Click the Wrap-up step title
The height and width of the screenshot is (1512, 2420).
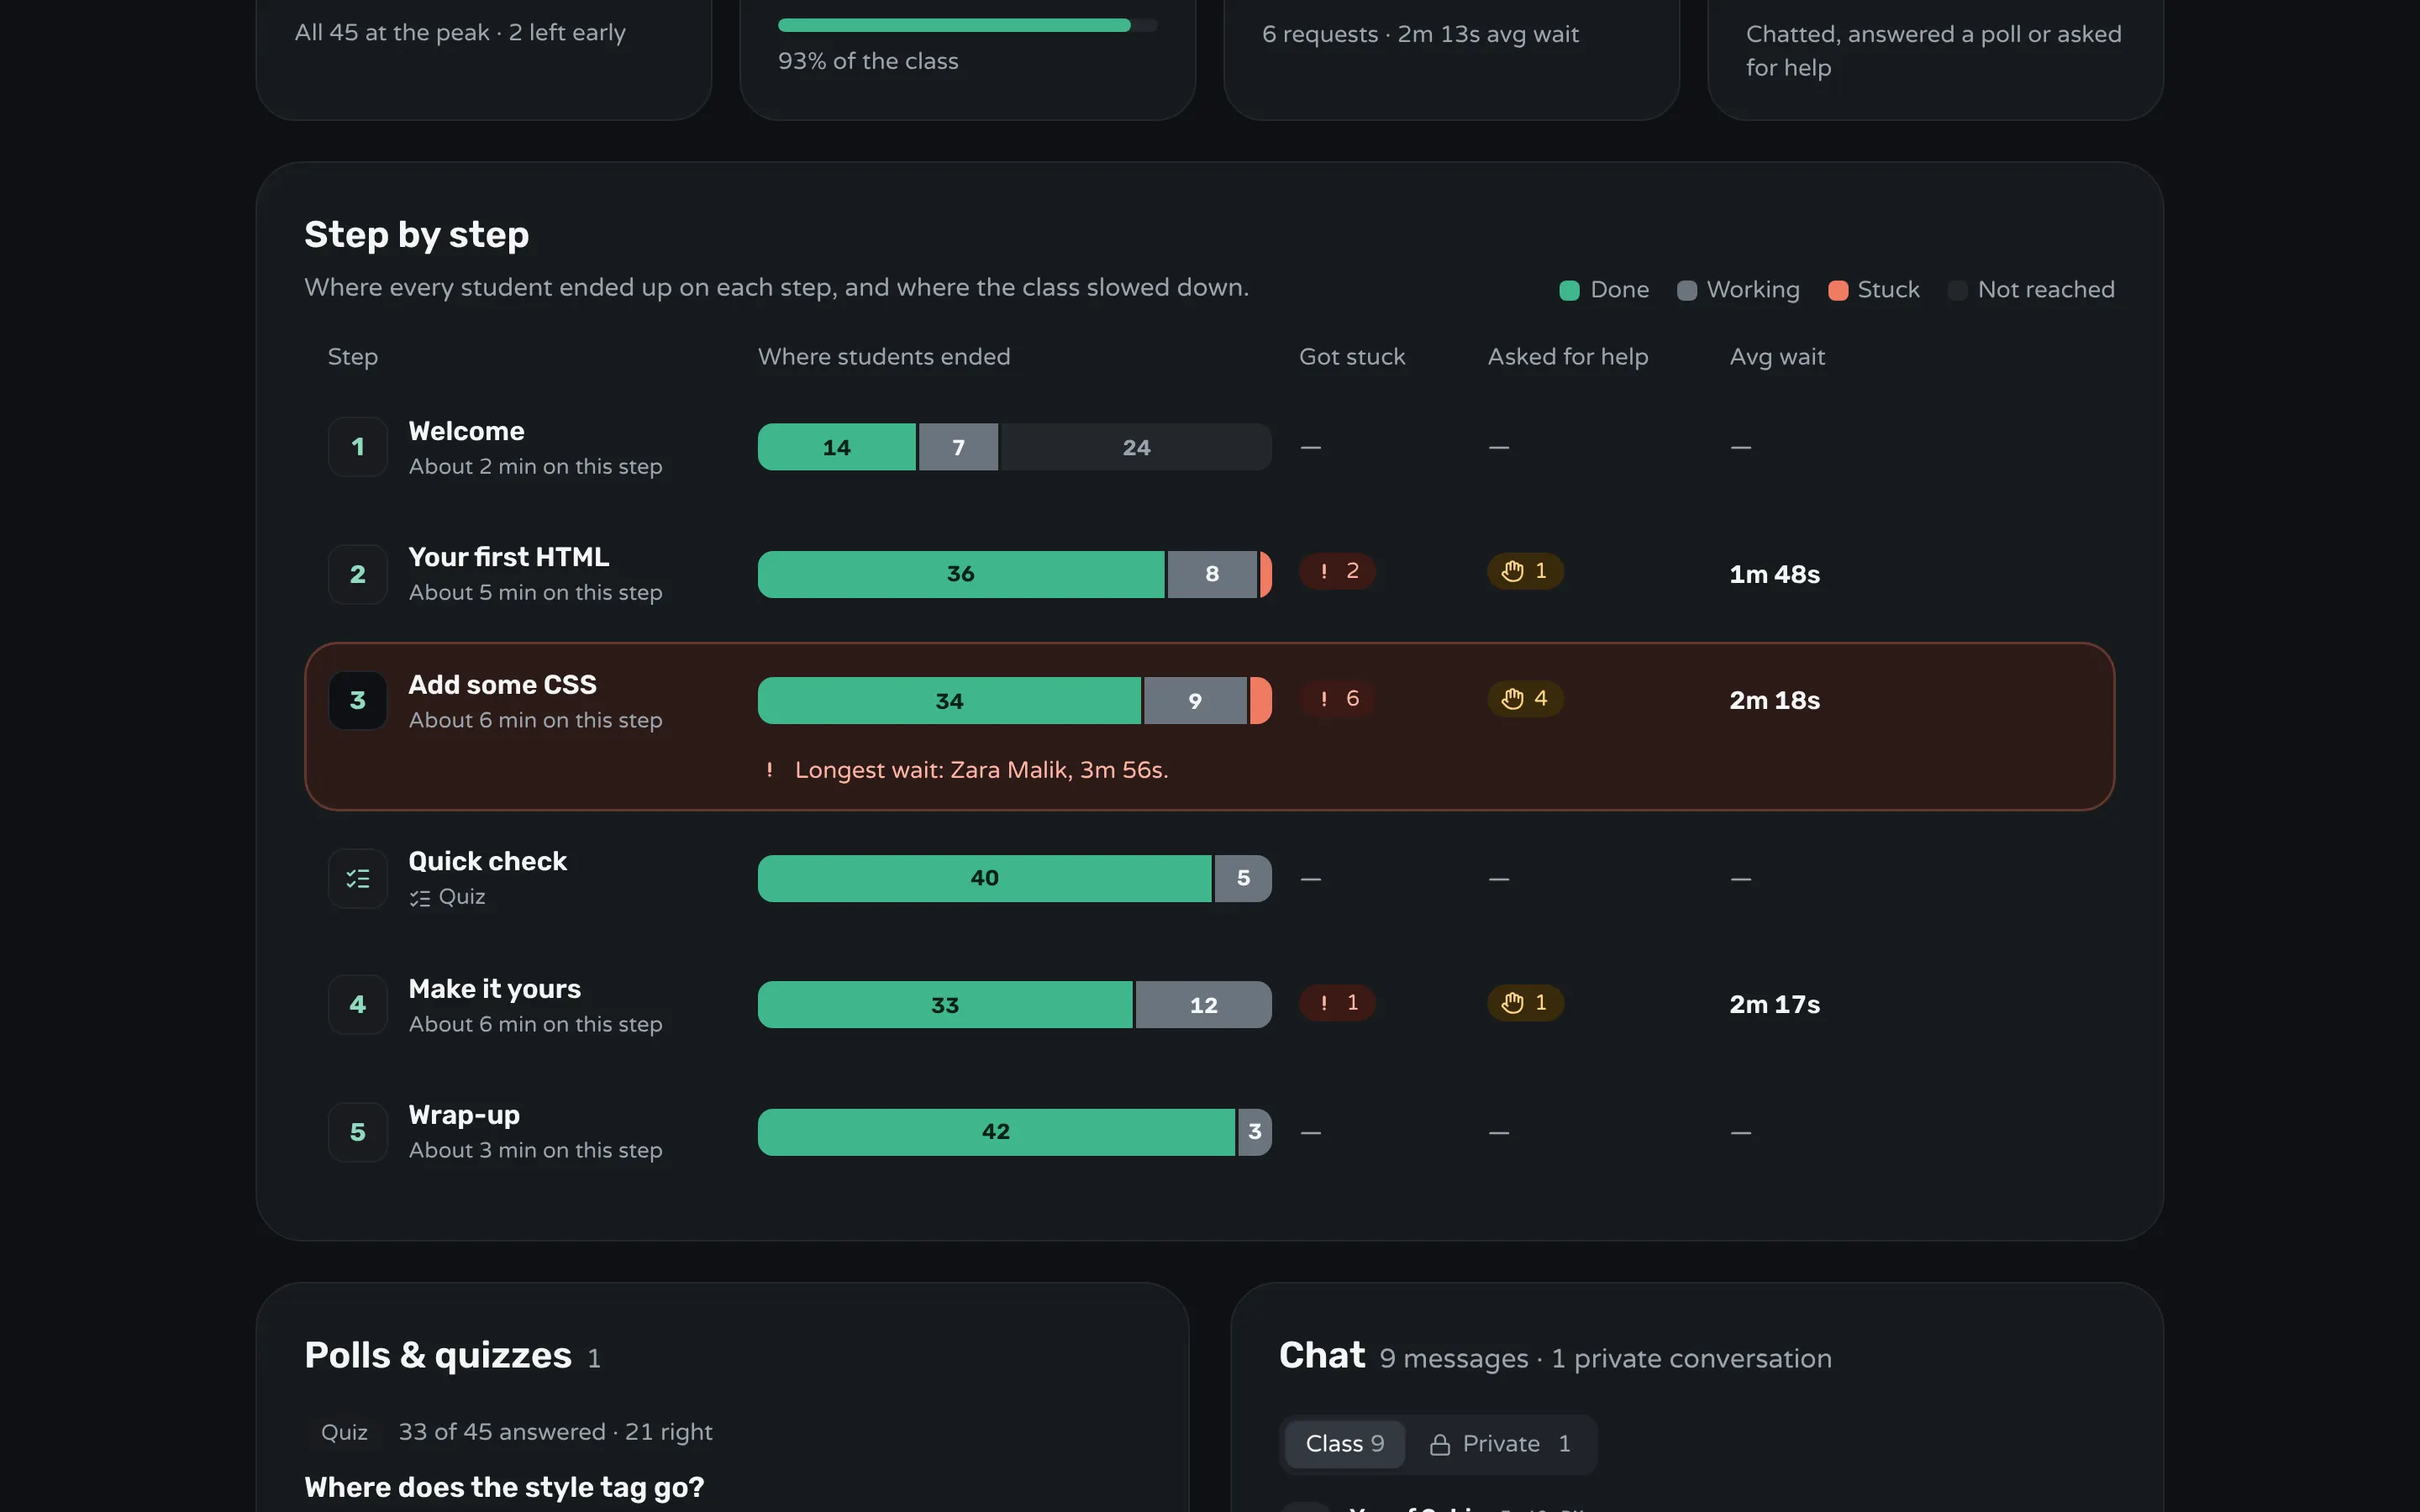(x=464, y=1115)
